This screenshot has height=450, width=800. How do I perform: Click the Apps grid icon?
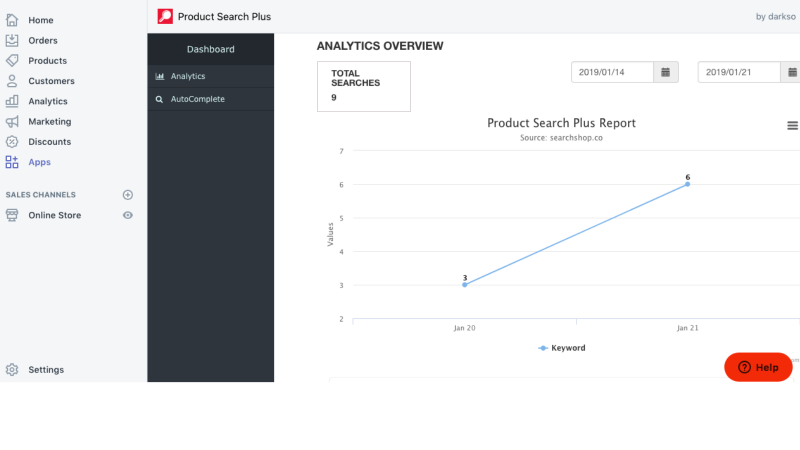point(12,162)
